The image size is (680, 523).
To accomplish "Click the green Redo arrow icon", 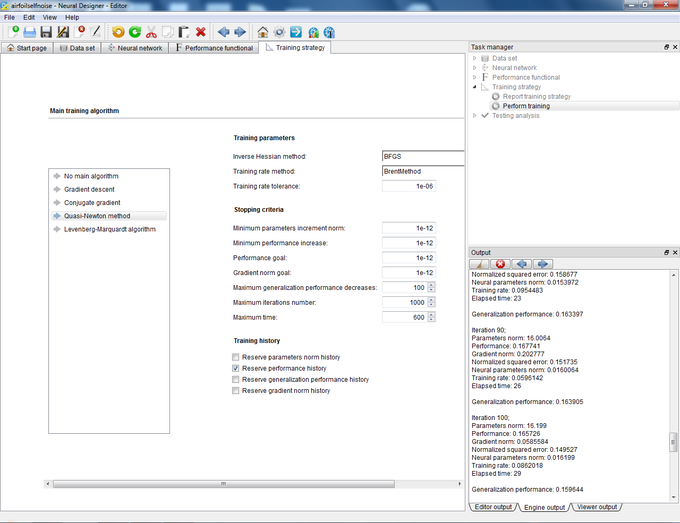I will (x=135, y=32).
